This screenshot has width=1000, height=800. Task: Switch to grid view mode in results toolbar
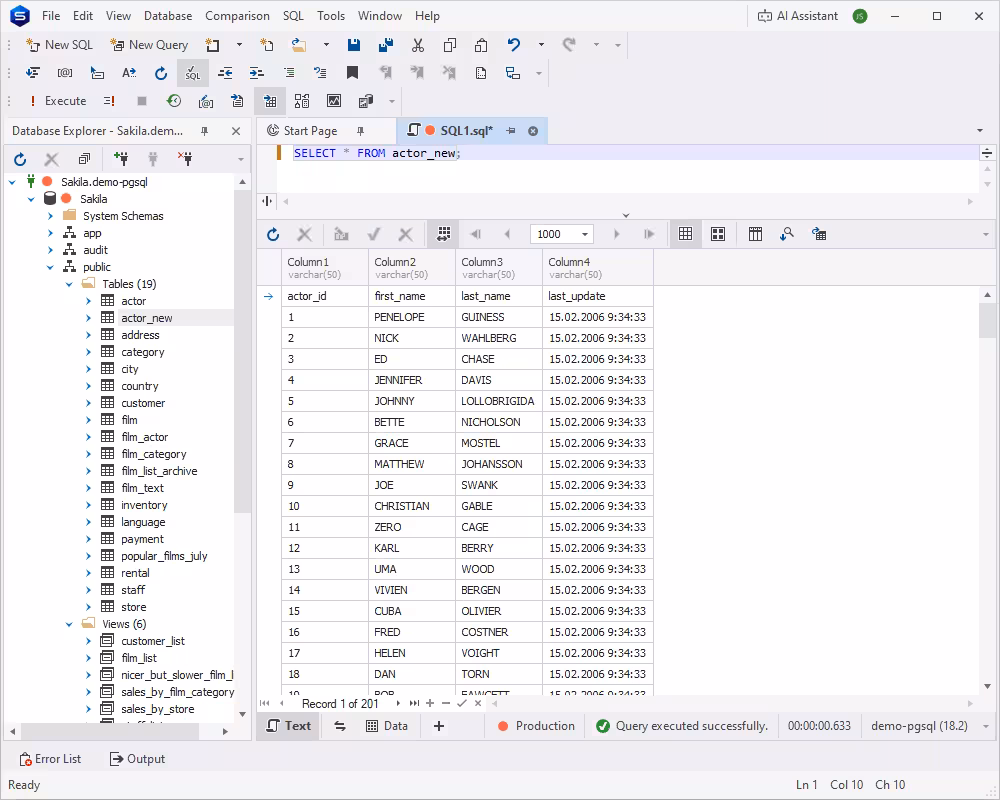pyautogui.click(x=686, y=234)
